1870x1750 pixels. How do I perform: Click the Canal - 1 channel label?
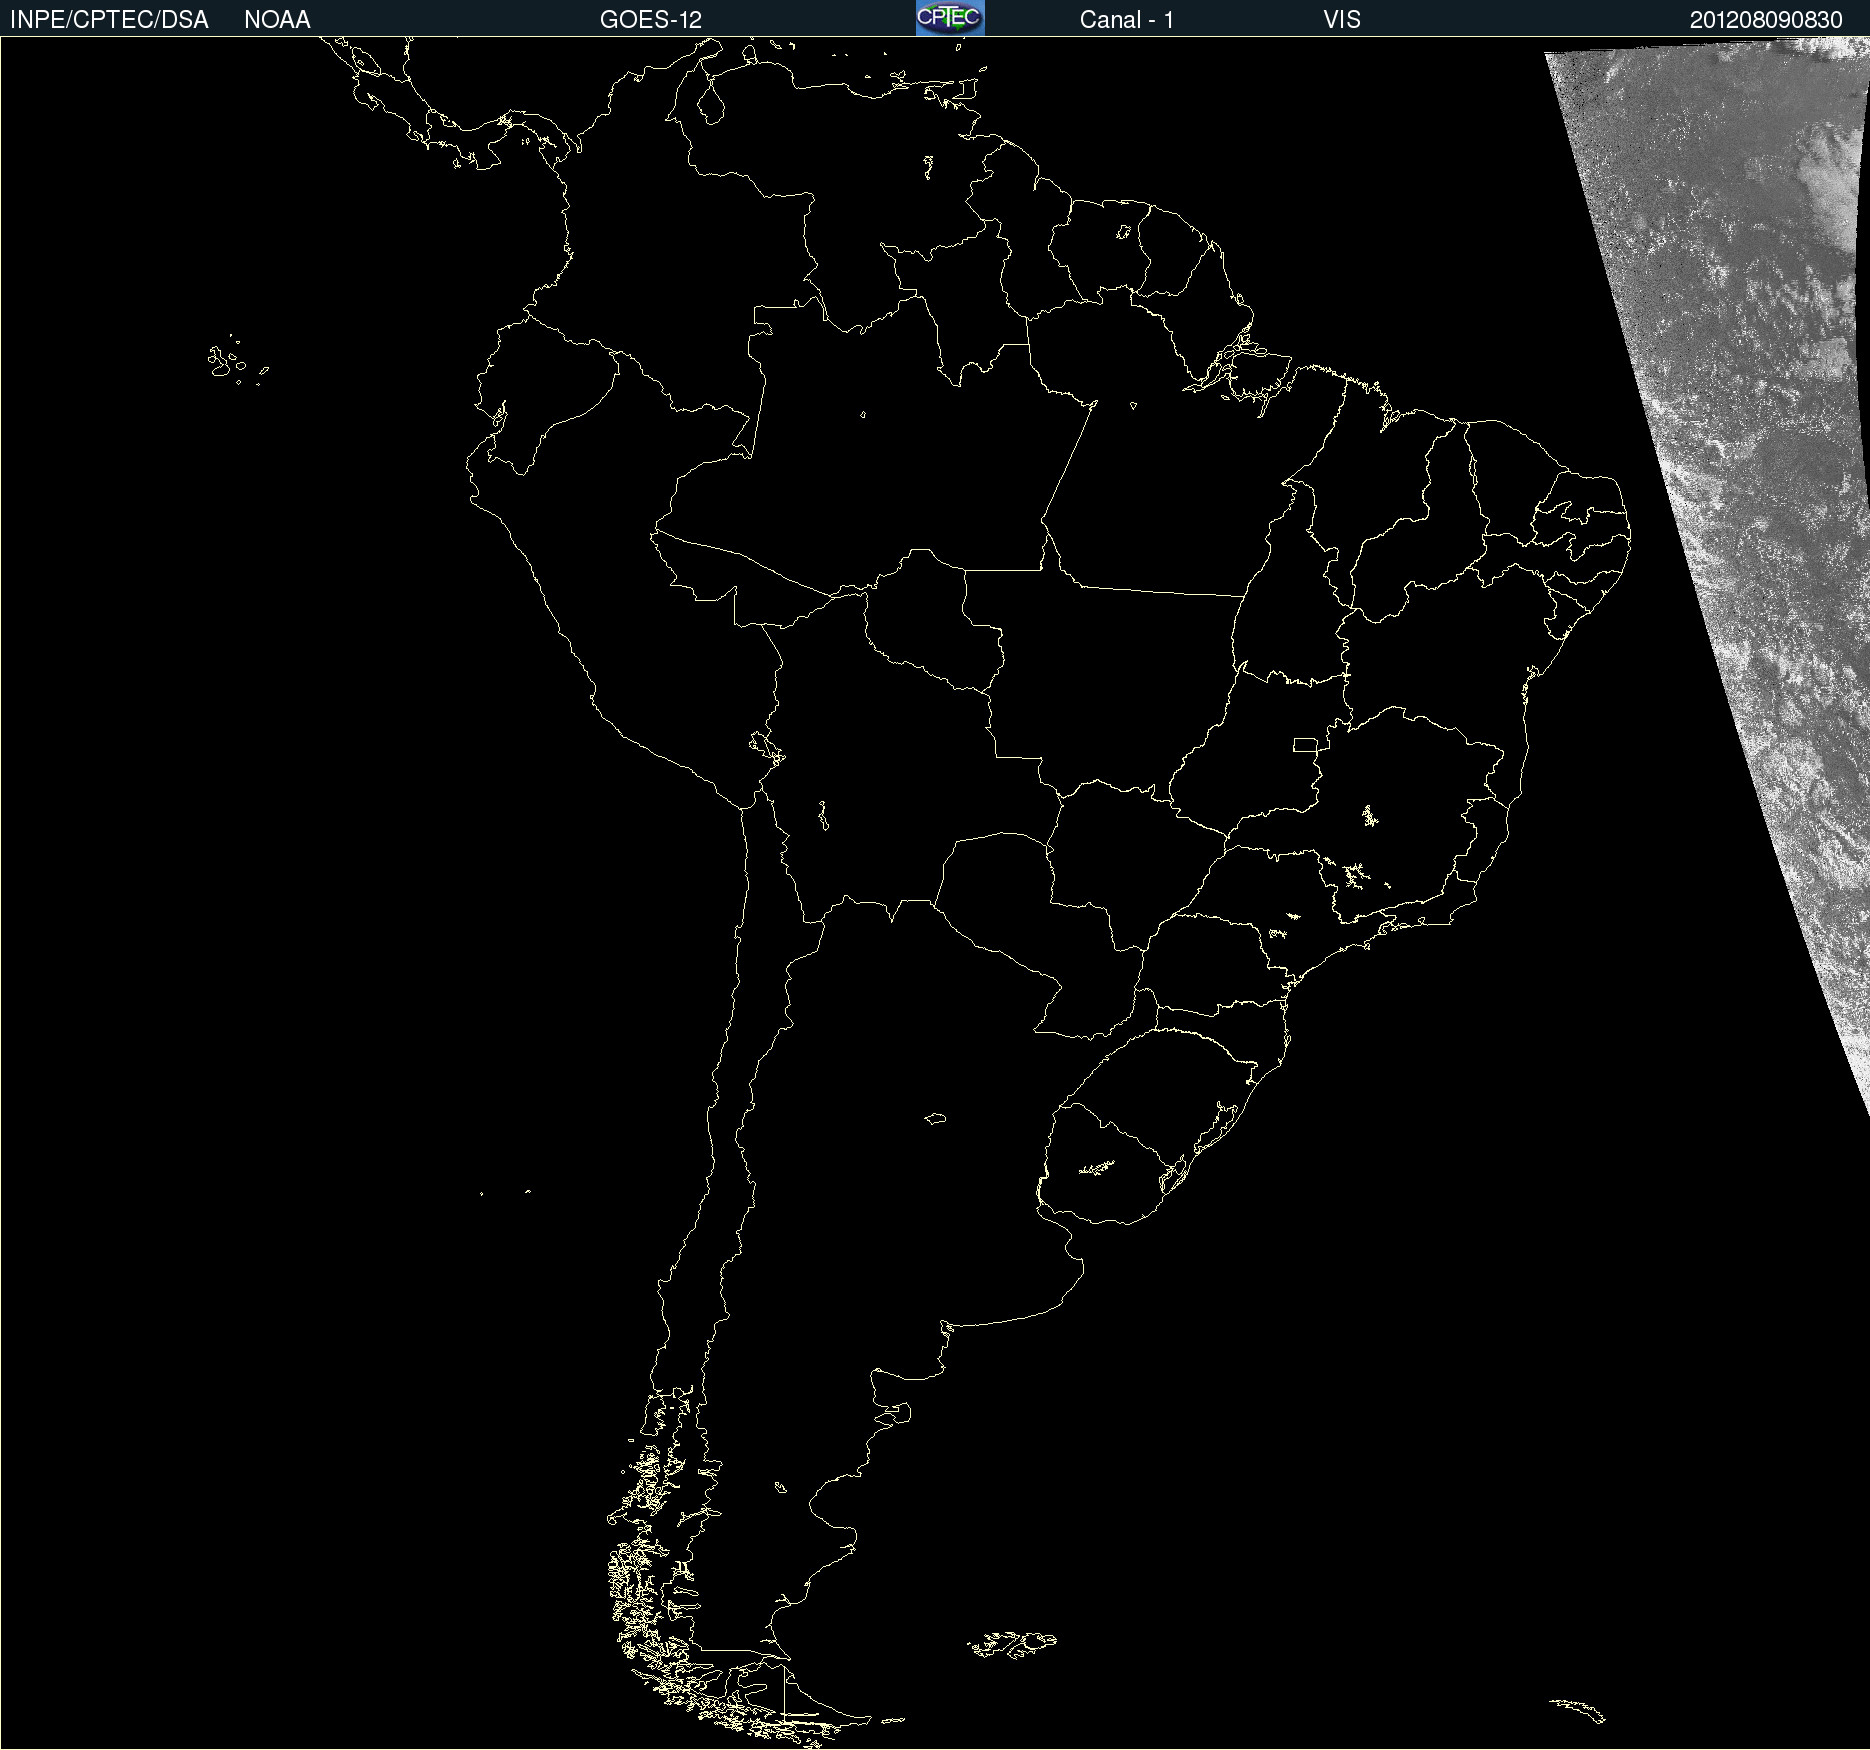click(x=1127, y=20)
